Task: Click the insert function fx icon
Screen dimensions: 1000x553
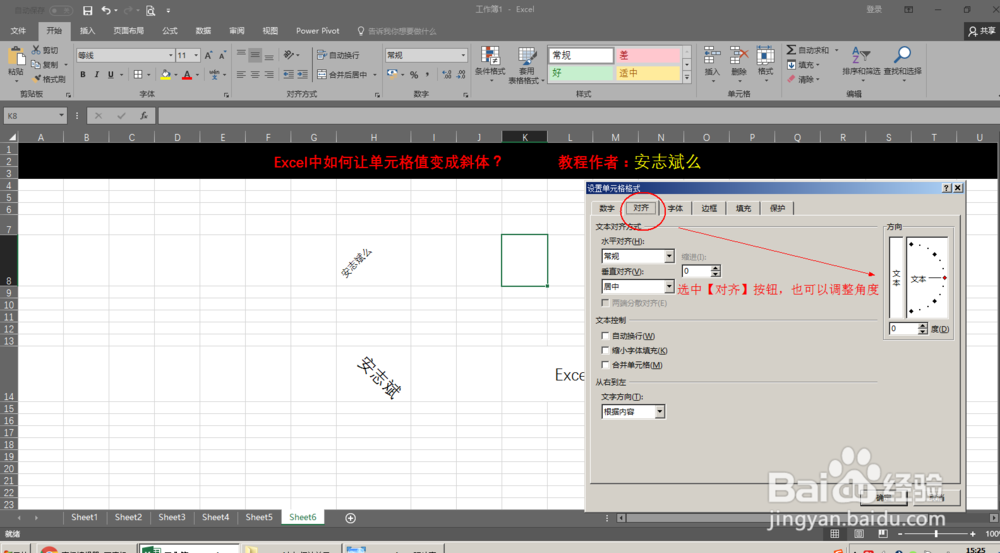Action: [x=144, y=115]
